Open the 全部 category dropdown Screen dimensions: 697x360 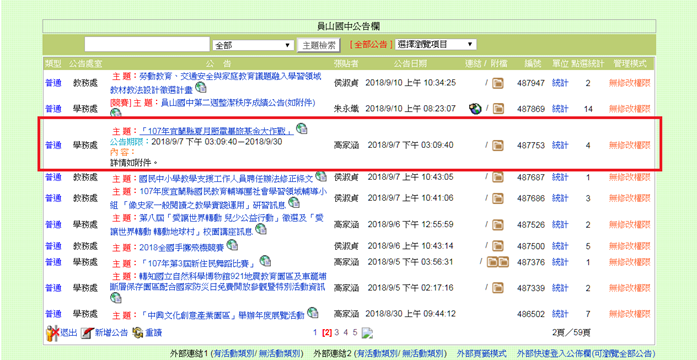pyautogui.click(x=253, y=45)
